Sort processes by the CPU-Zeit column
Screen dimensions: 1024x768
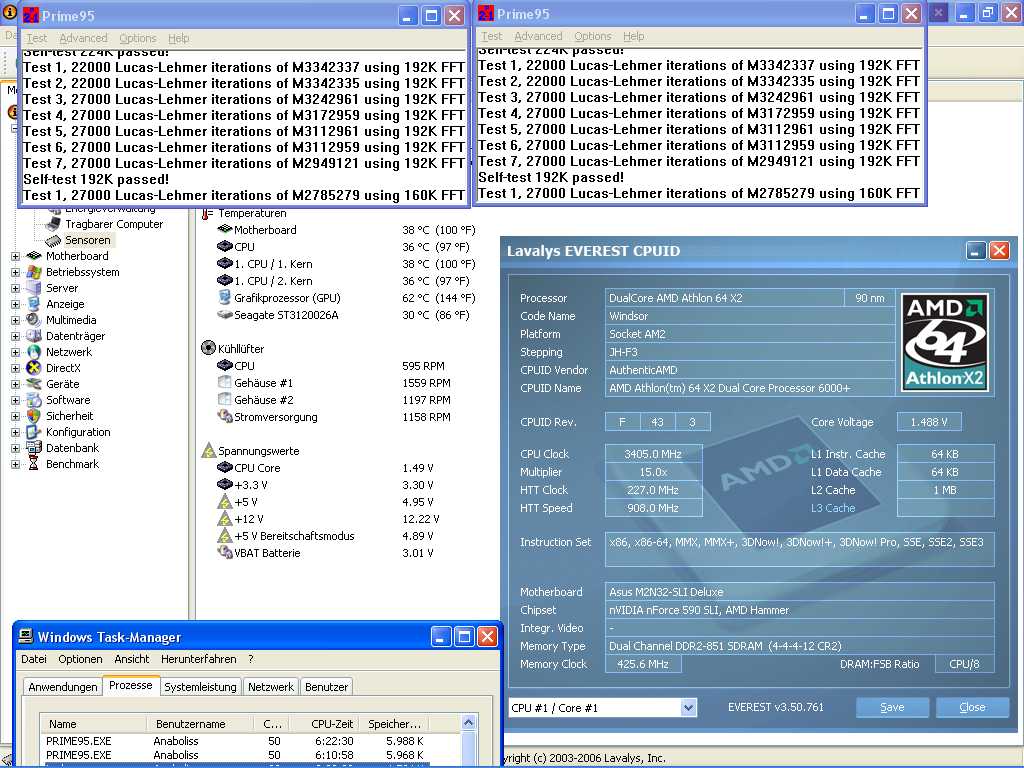coord(323,724)
